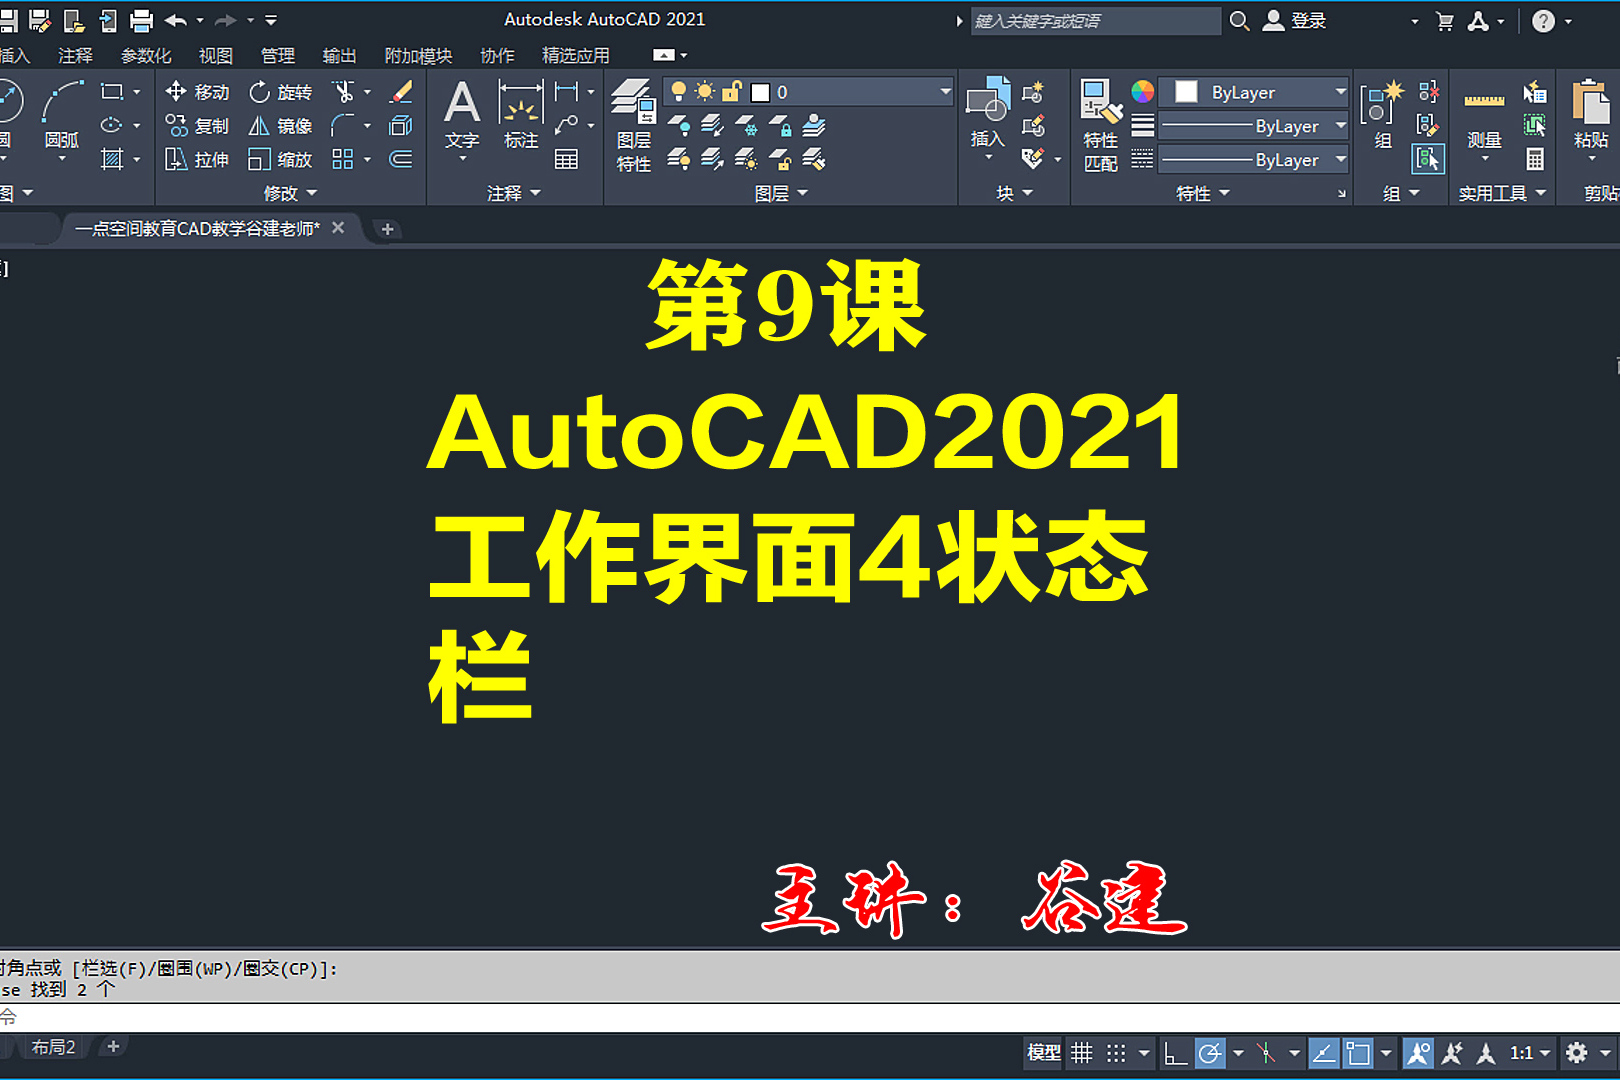The height and width of the screenshot is (1080, 1620).
Task: Switch to the 视图 ribbon tab
Action: click(215, 56)
